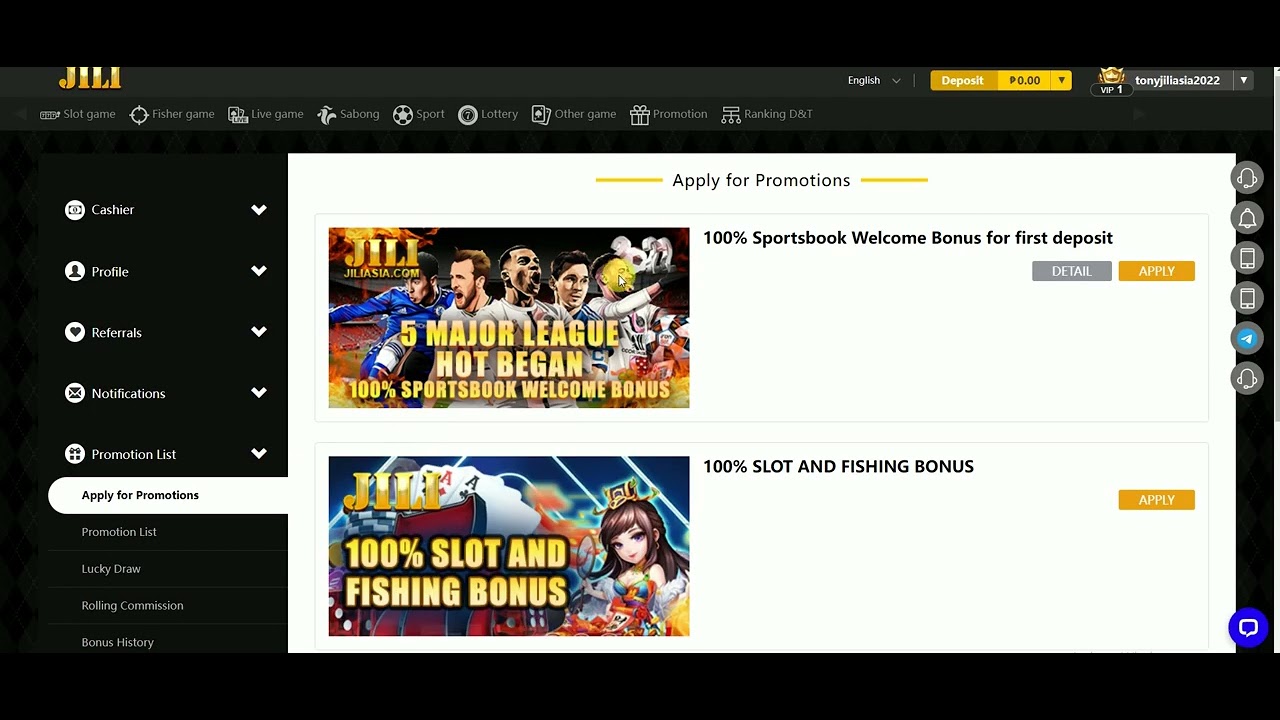Open the English language dropdown
The image size is (1280, 720).
tap(874, 80)
